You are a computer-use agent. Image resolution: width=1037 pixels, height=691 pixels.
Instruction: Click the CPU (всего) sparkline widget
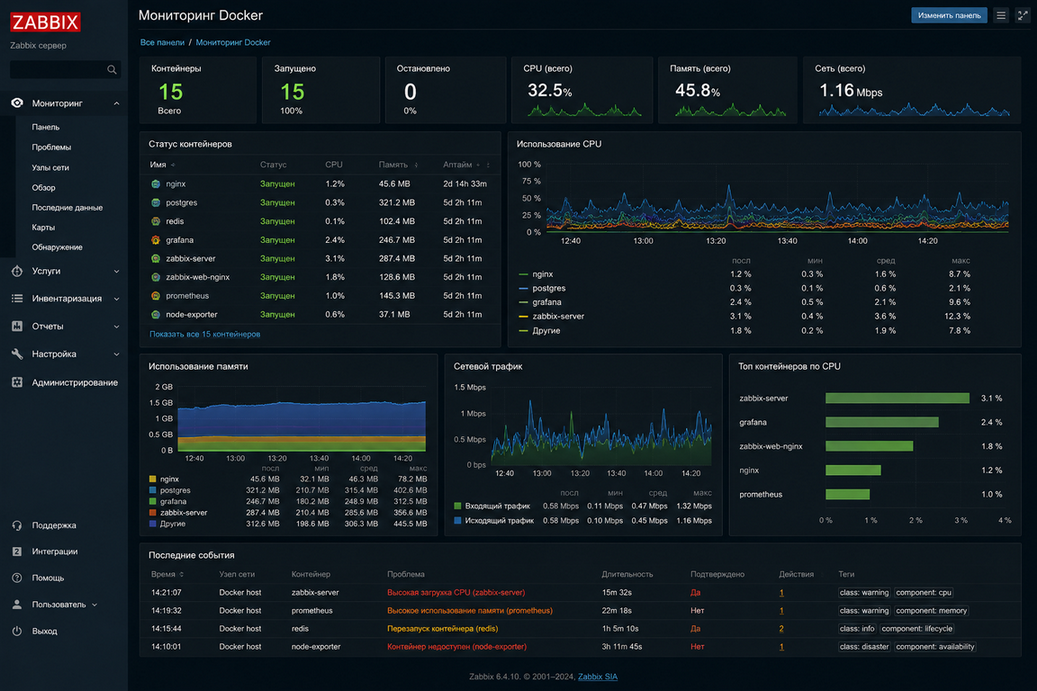pyautogui.click(x=585, y=110)
